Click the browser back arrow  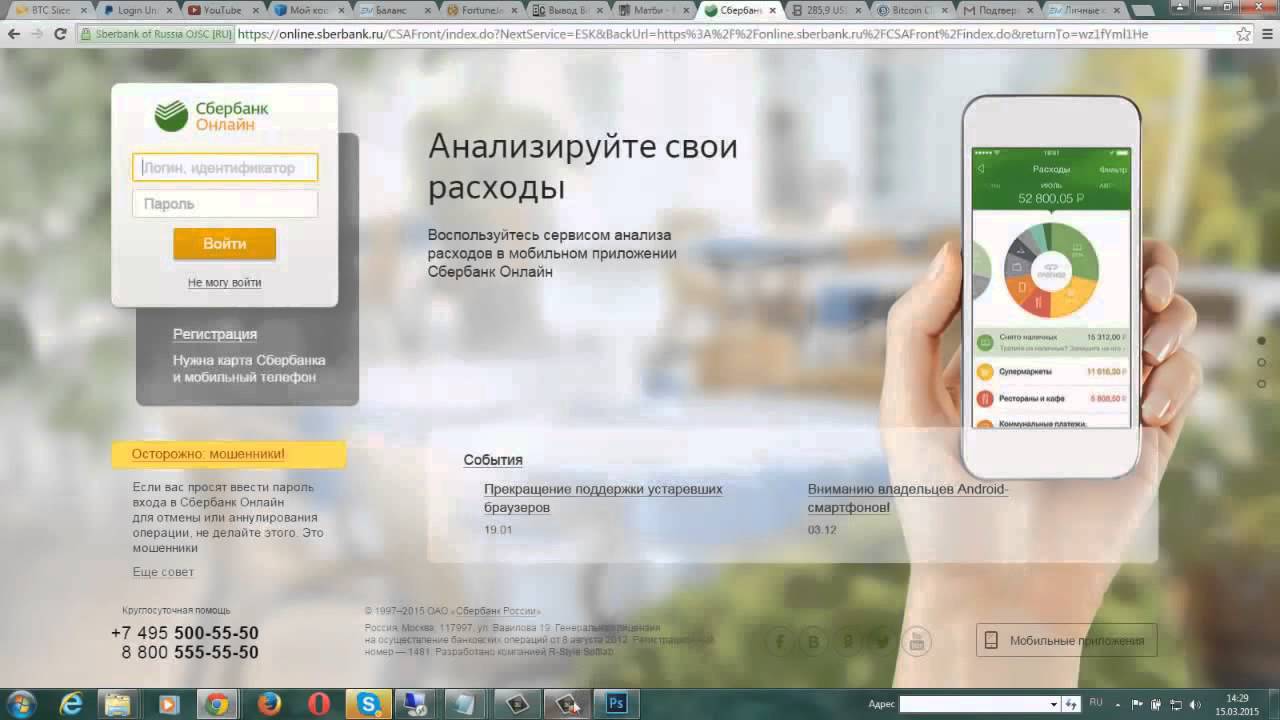tap(14, 33)
